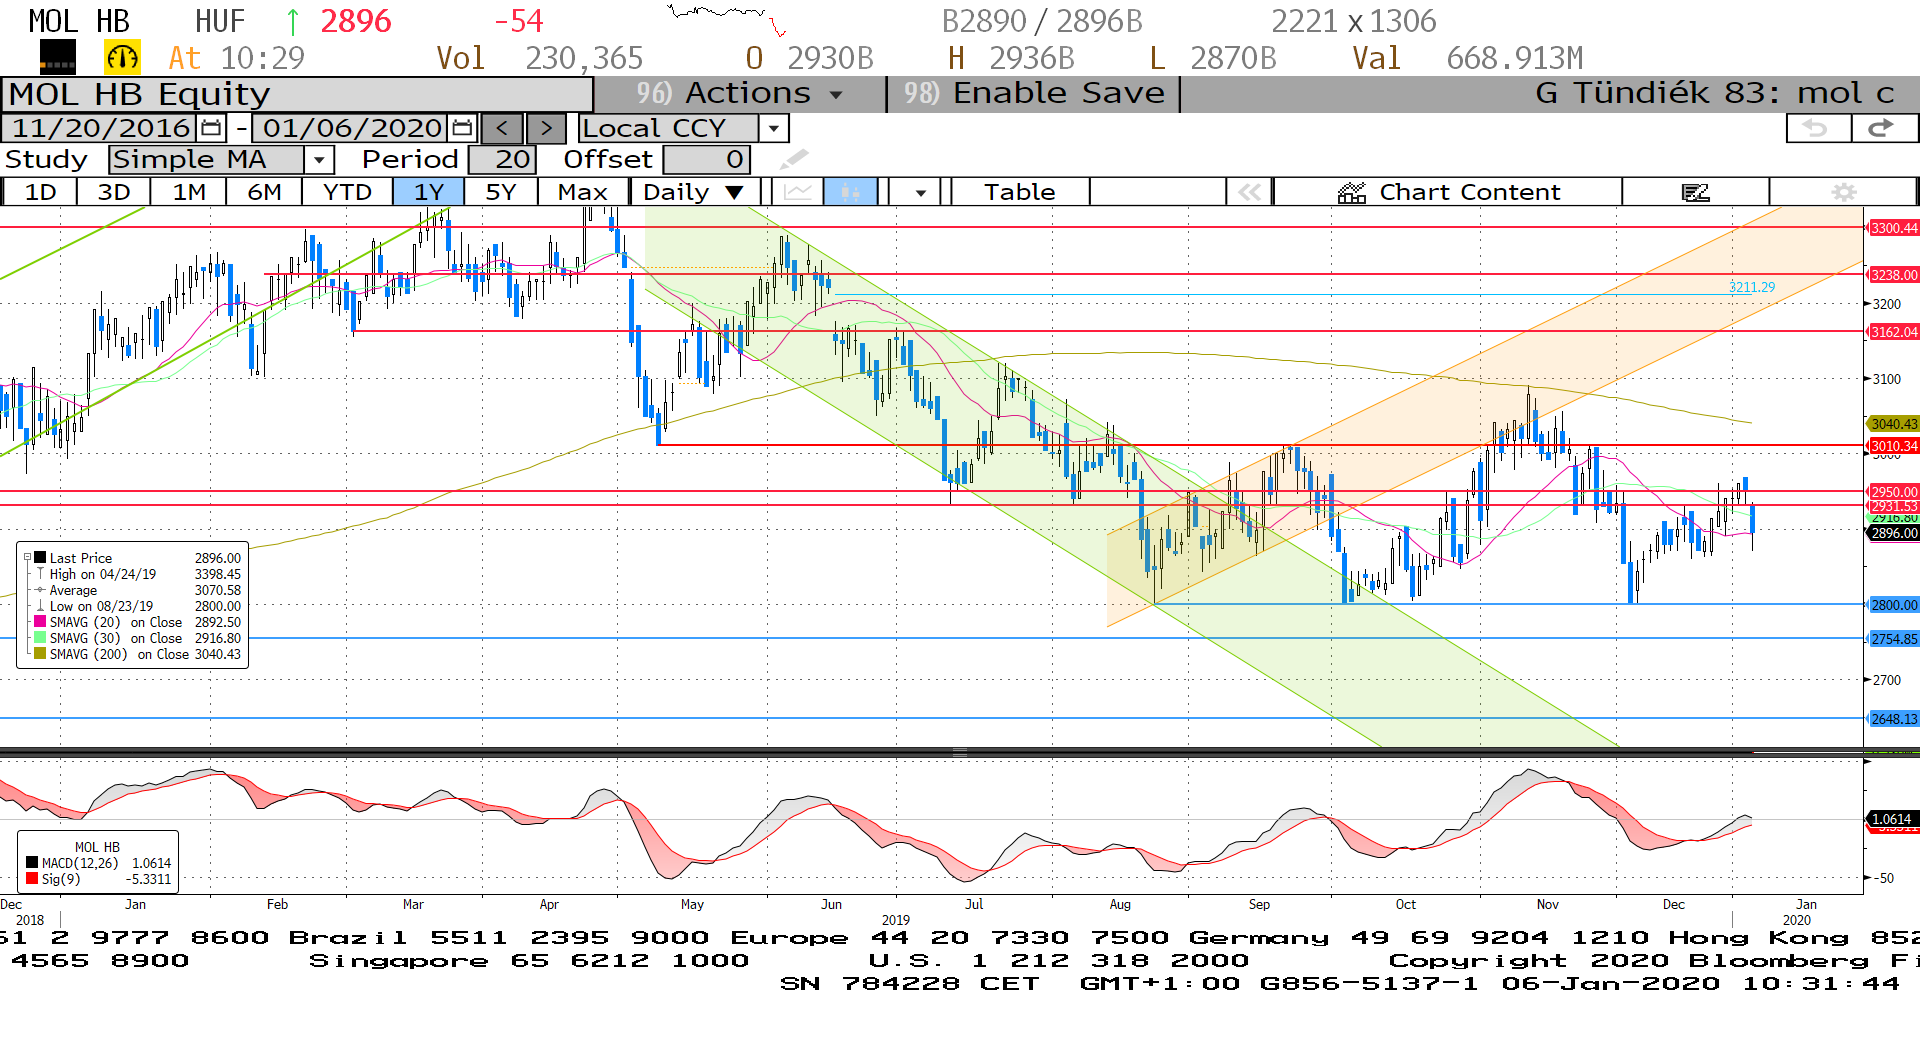Click the Last Price legend black swatch
This screenshot has width=1920, height=1039.
coord(40,558)
